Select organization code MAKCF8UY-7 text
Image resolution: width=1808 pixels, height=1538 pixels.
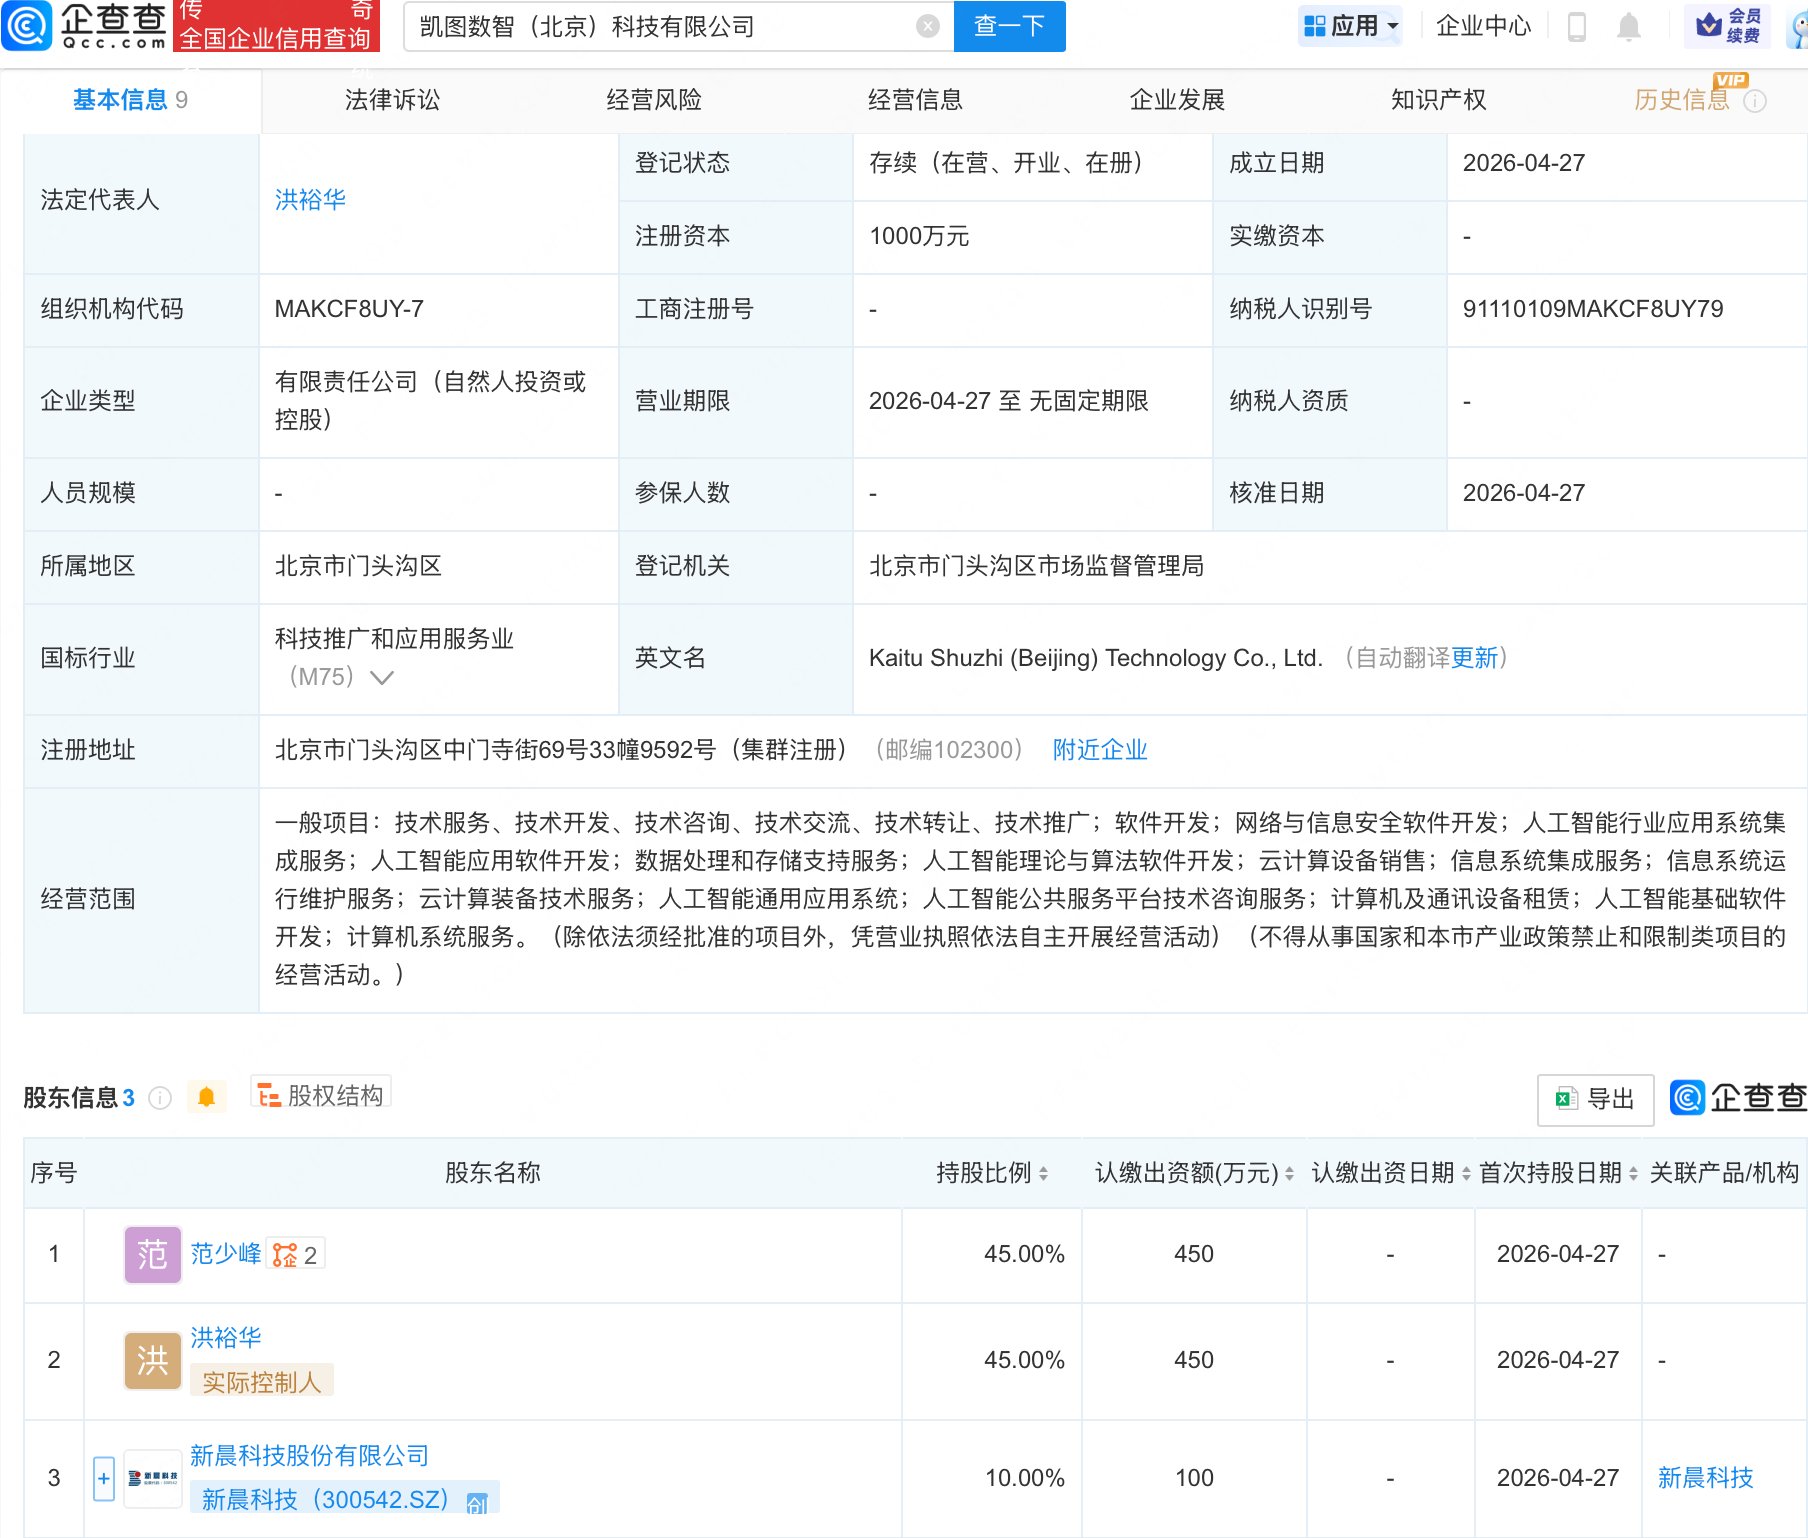pos(349,309)
